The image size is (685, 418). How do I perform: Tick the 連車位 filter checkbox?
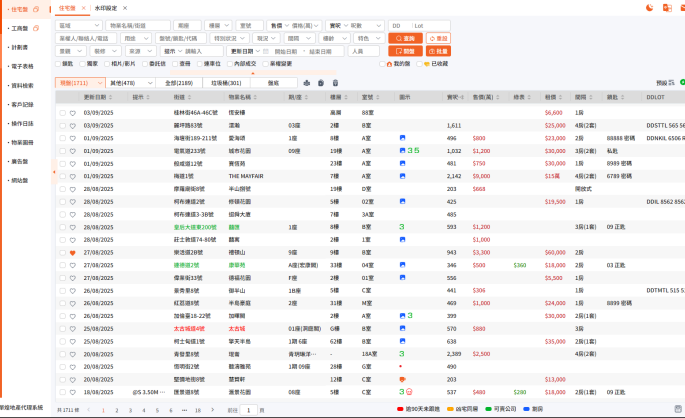200,64
